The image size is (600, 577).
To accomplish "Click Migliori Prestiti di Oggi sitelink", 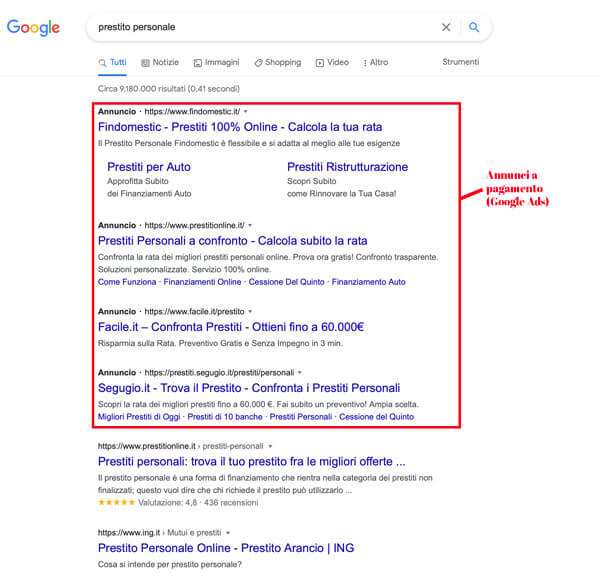I will [x=139, y=416].
